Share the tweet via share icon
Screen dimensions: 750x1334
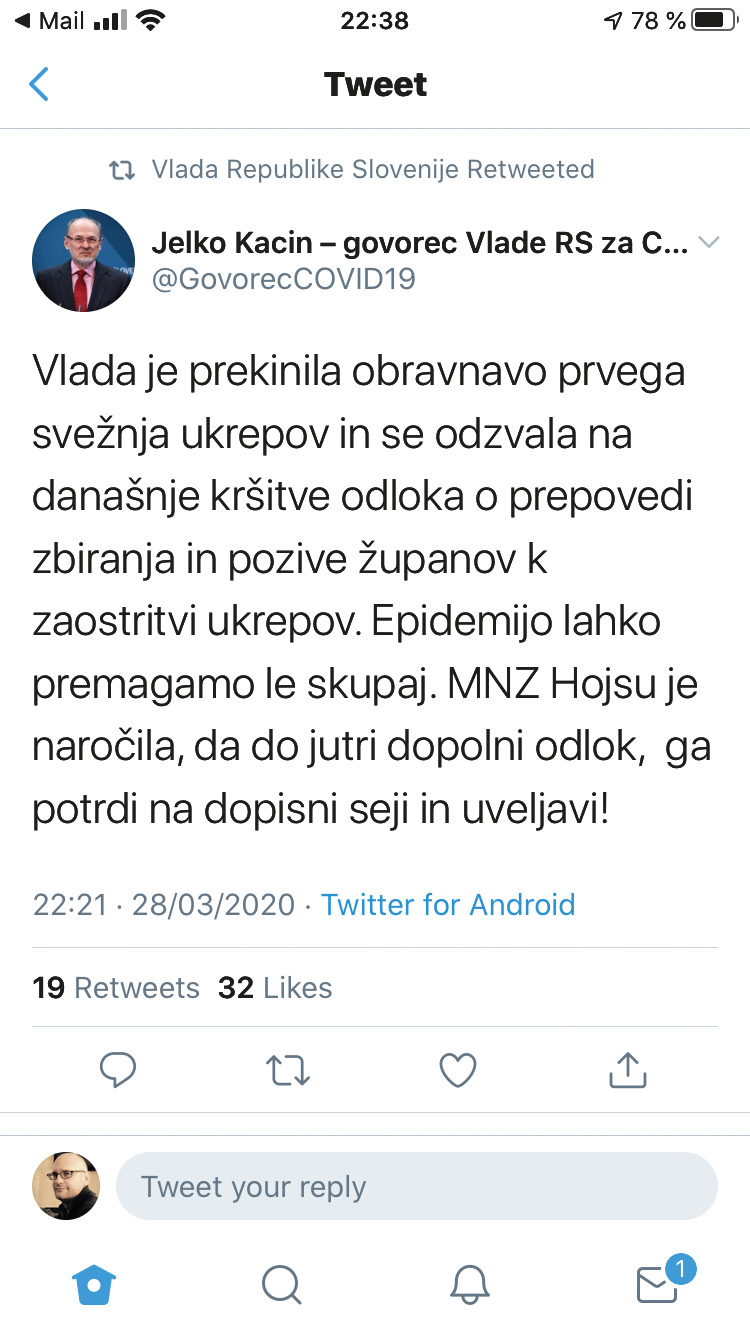point(628,1070)
